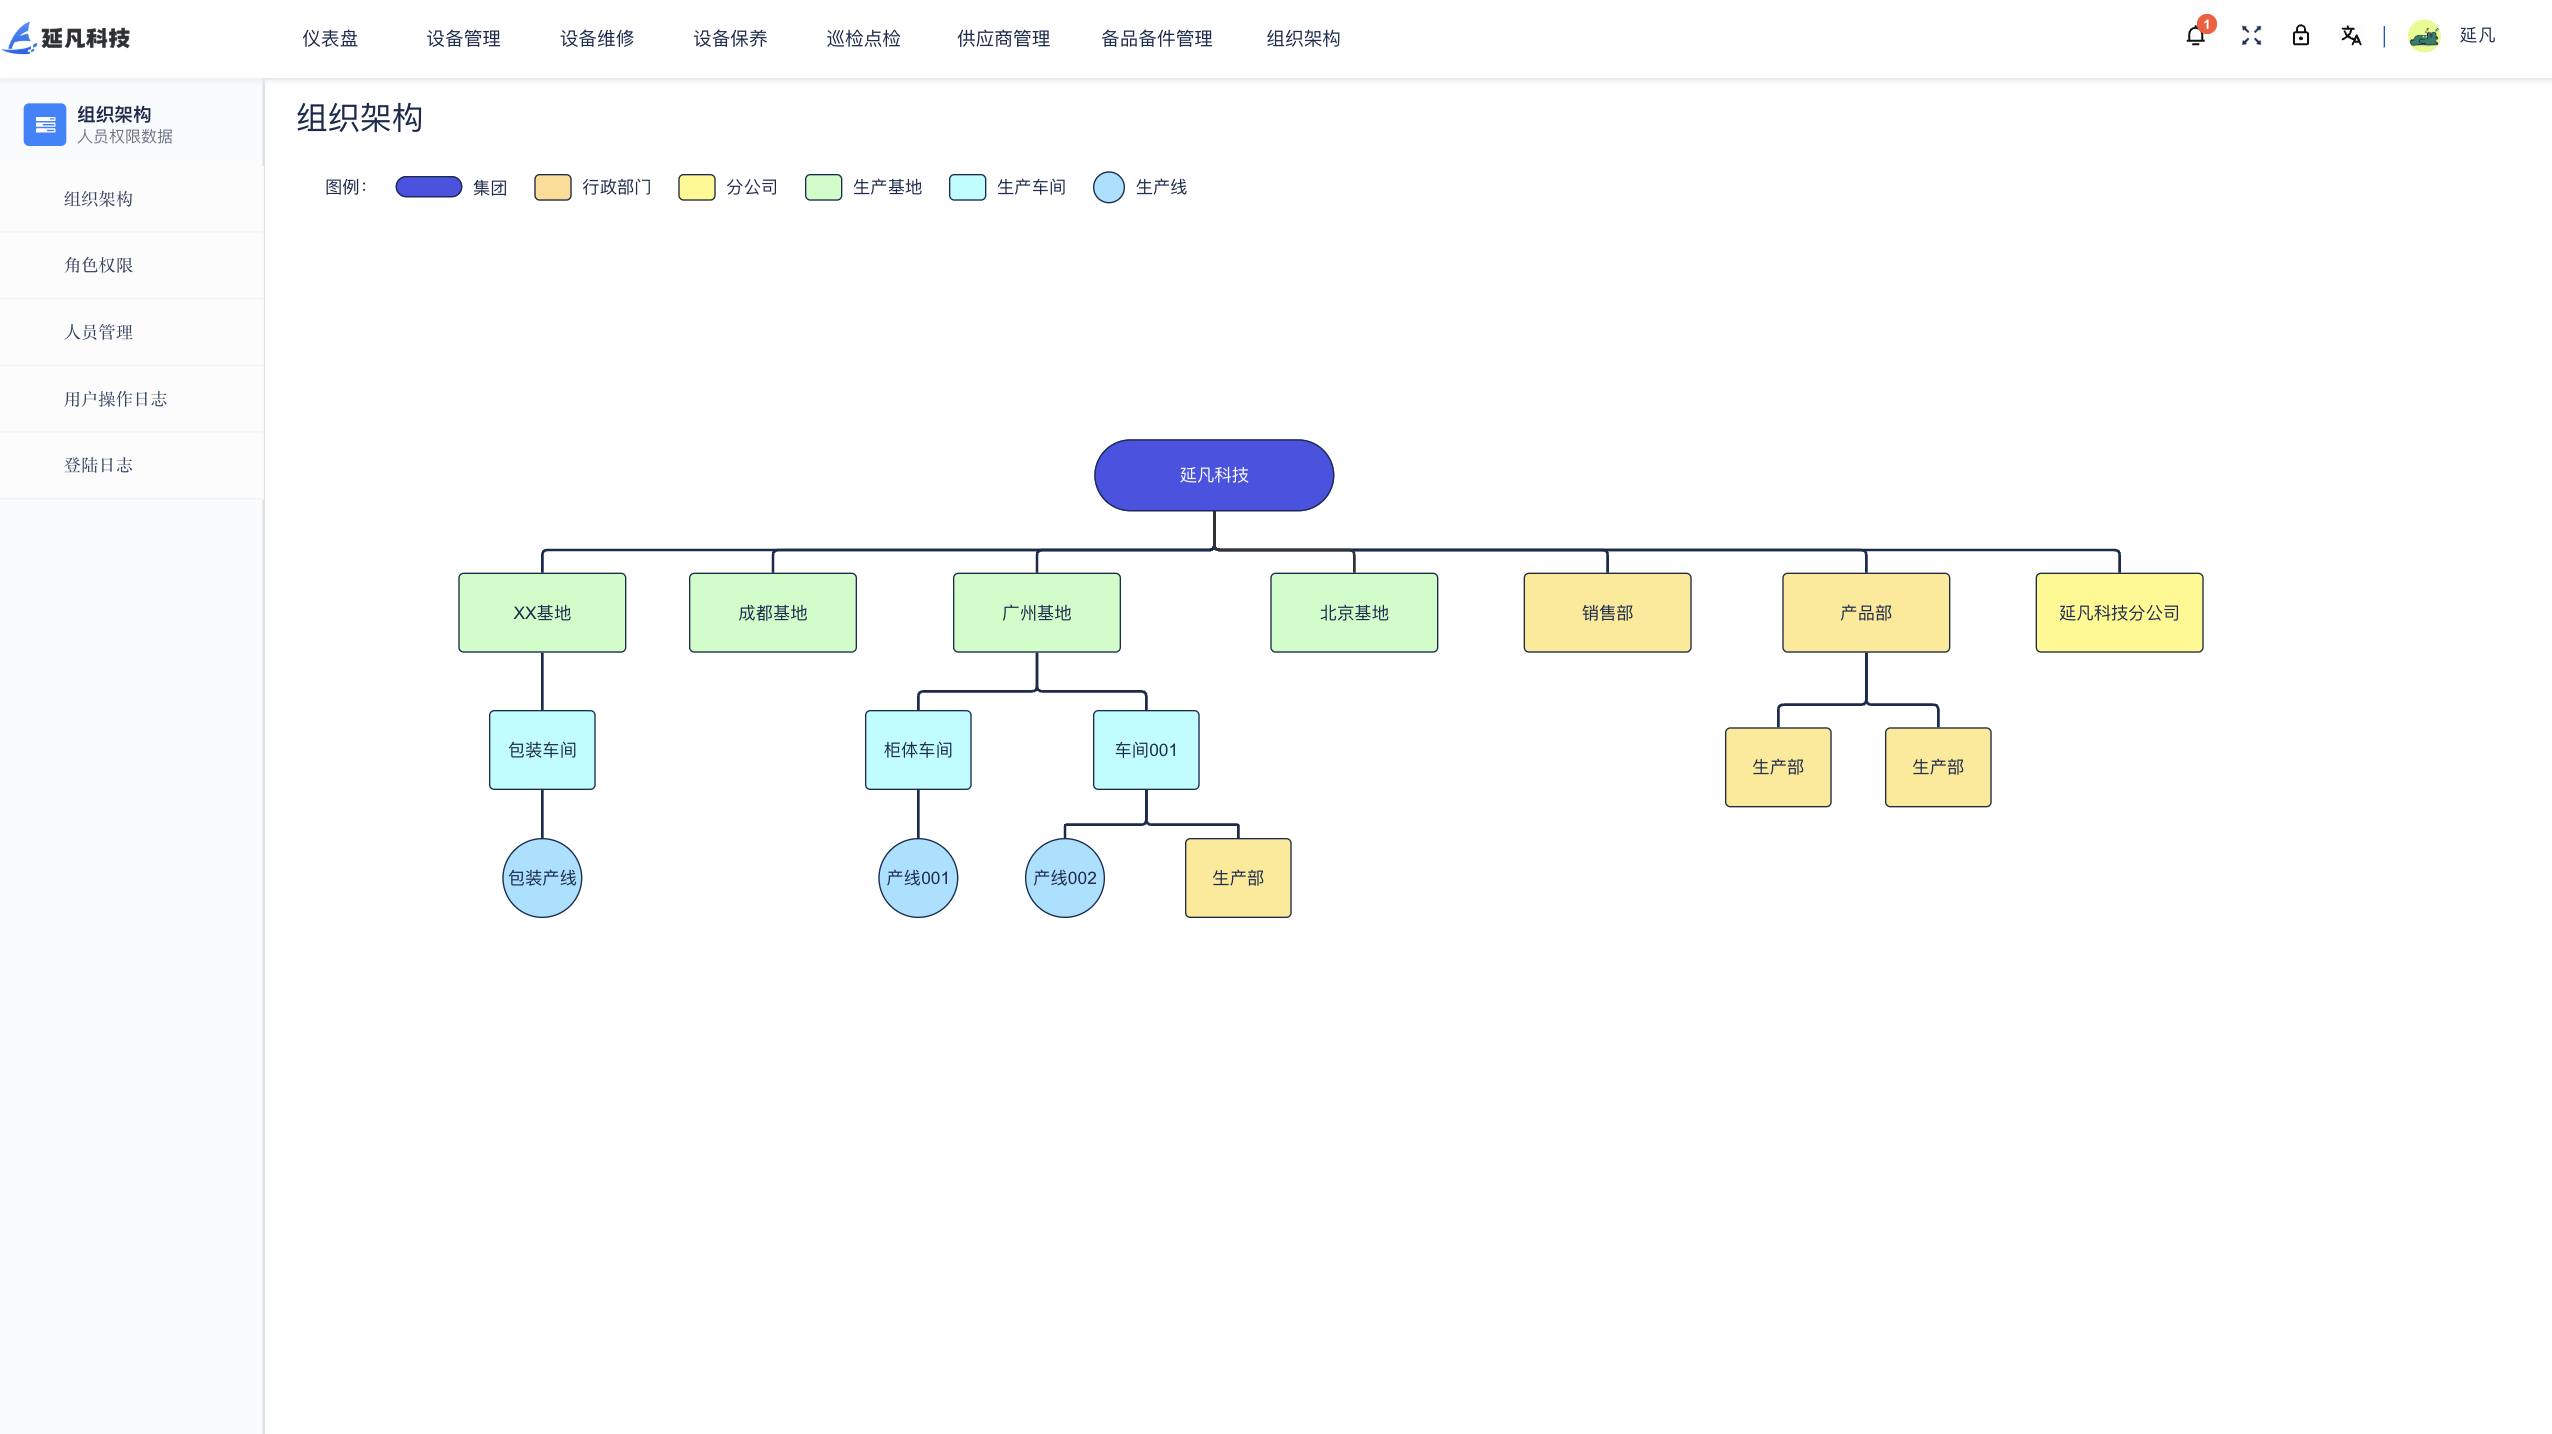2552x1434 pixels.
Task: Select the 广州基地 node
Action: pyautogui.click(x=1036, y=613)
